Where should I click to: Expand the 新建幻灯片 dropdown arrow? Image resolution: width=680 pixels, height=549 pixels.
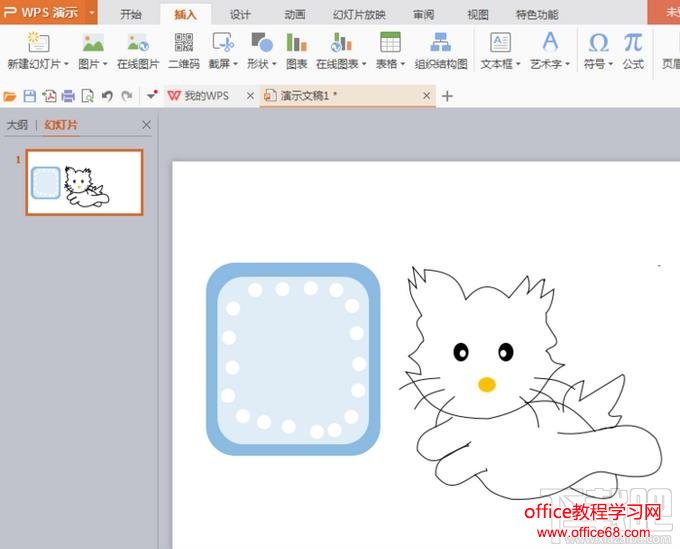click(67, 64)
